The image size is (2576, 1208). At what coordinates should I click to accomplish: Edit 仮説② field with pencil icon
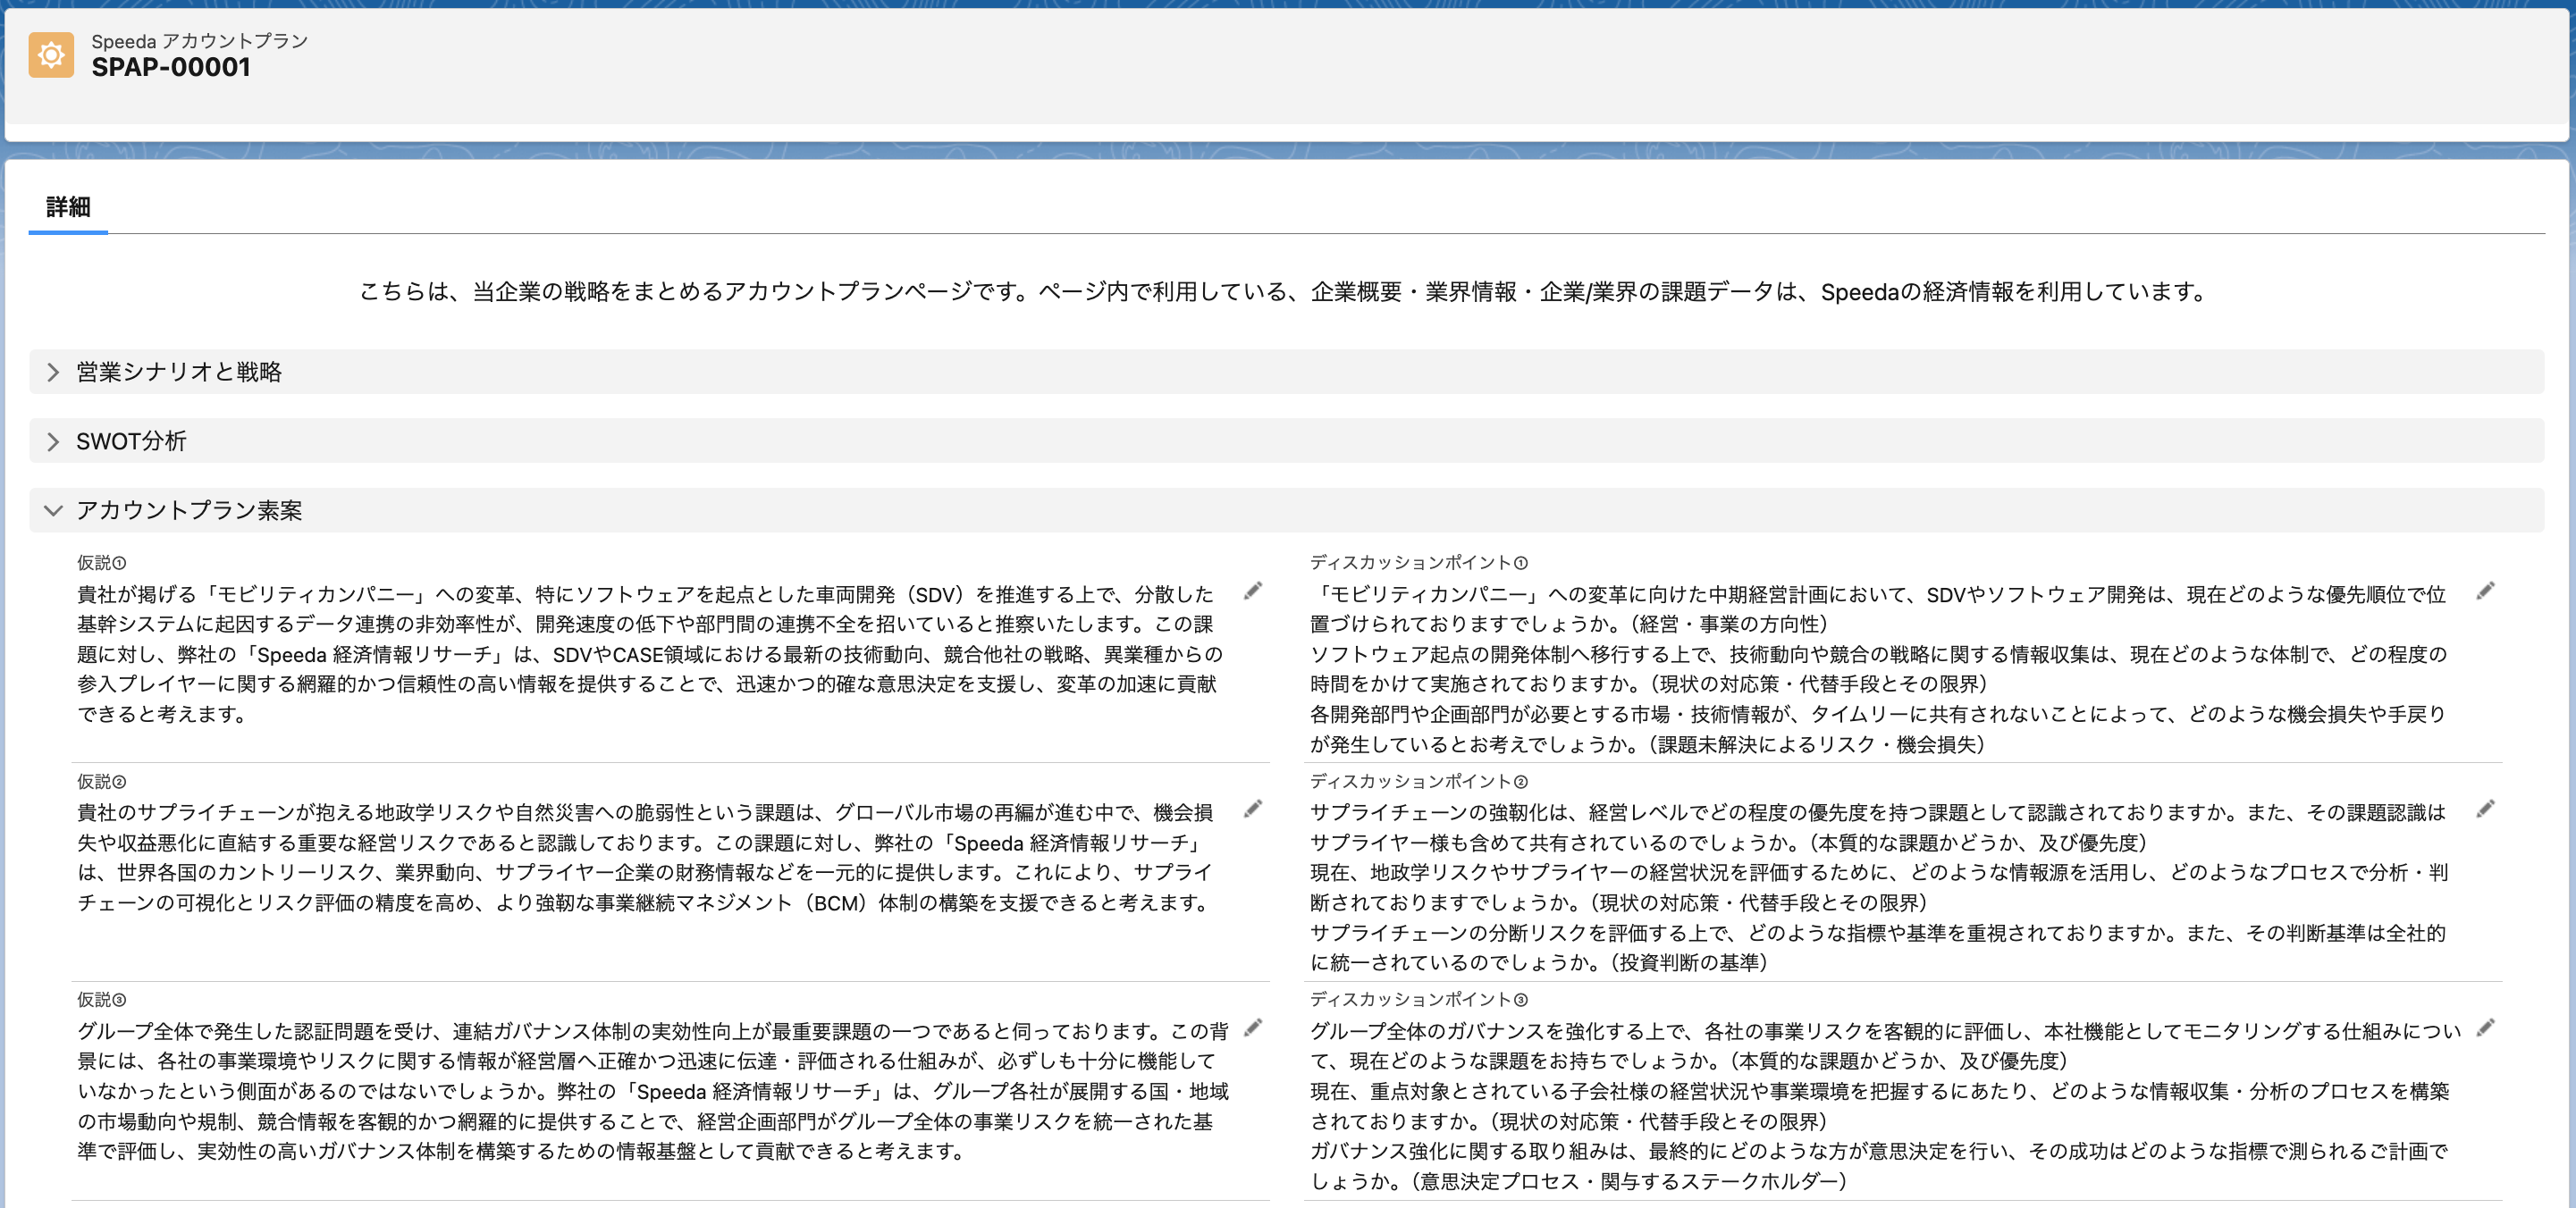point(1252,809)
